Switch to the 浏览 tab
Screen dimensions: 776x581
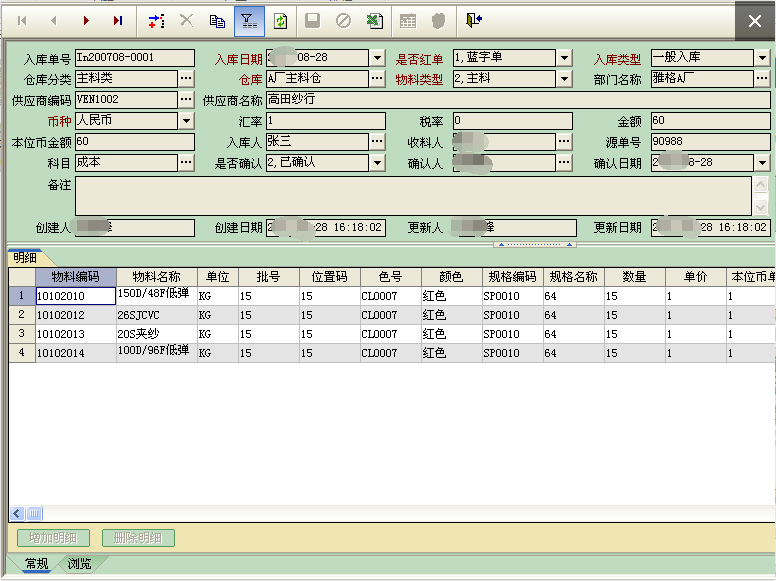coord(79,564)
